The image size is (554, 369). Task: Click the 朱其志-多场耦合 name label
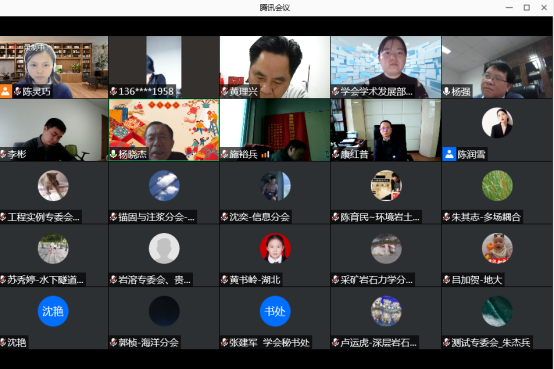486,217
